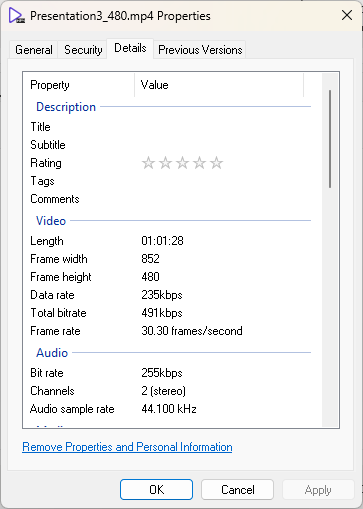Click the Audio sample rate property label
The image size is (363, 509).
[72, 409]
